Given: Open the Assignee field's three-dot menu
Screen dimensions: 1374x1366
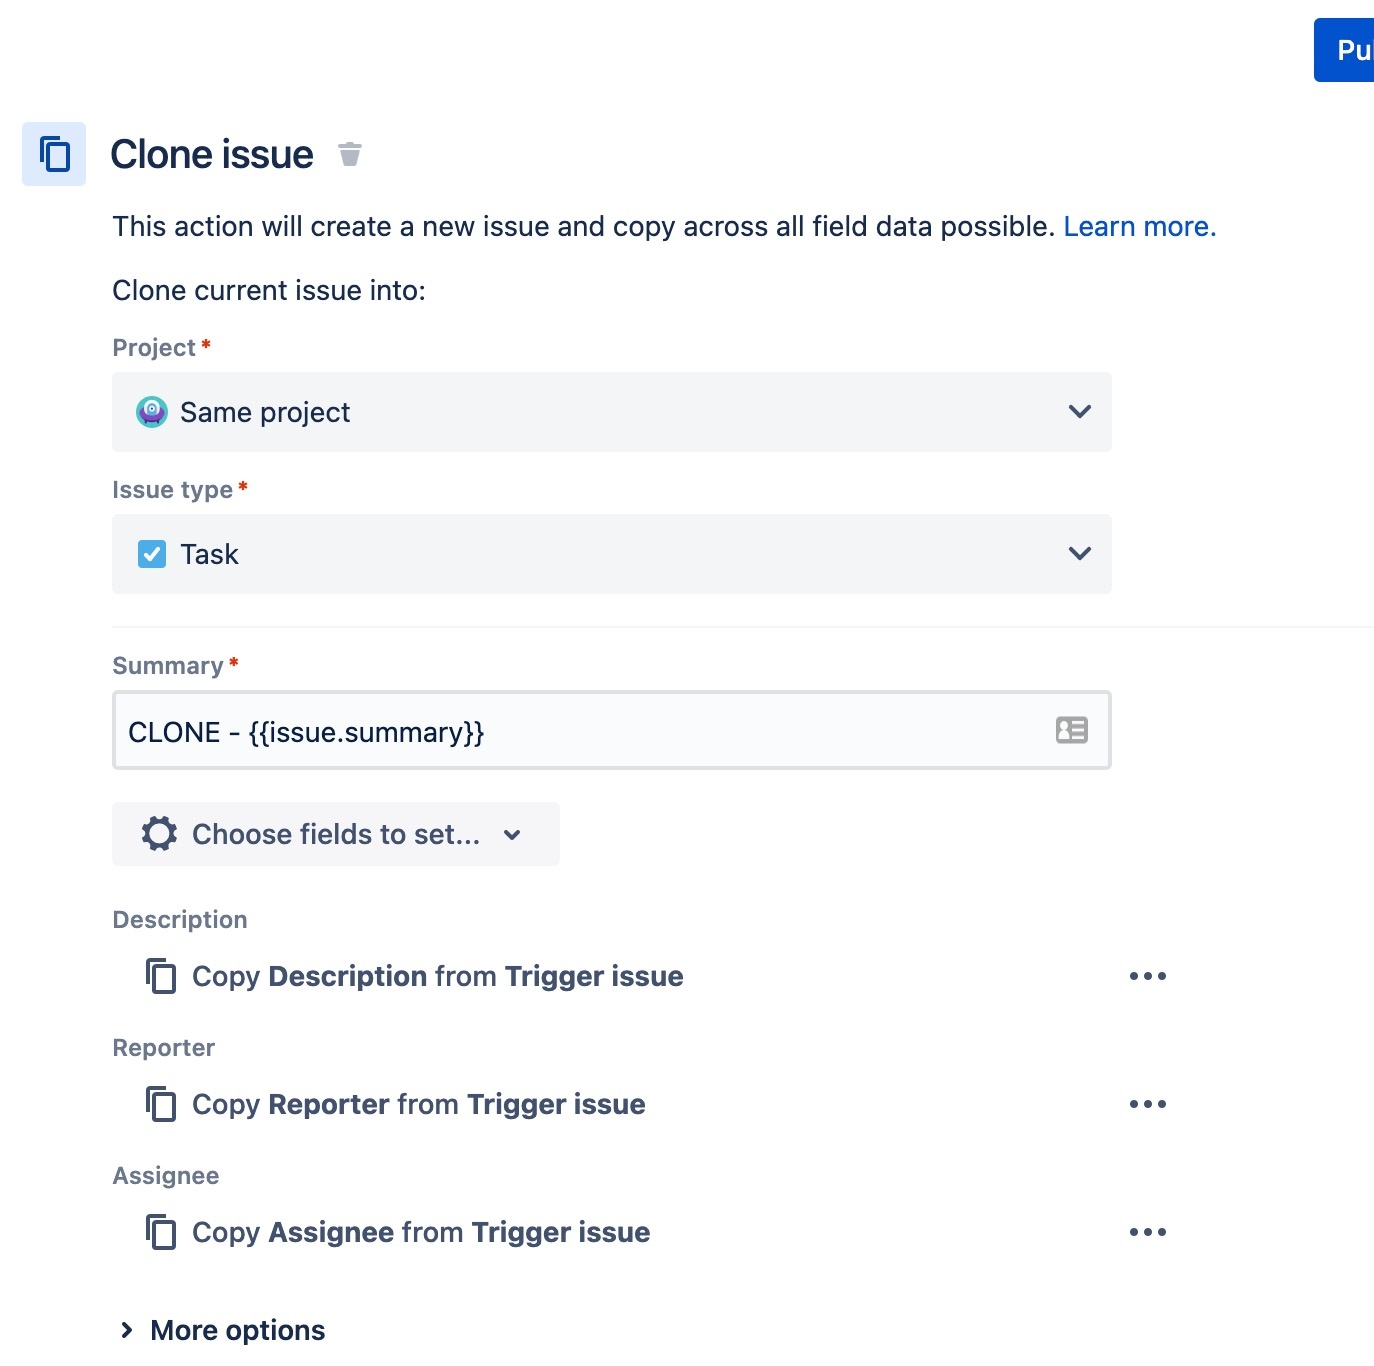Looking at the screenshot, I should [1147, 1232].
